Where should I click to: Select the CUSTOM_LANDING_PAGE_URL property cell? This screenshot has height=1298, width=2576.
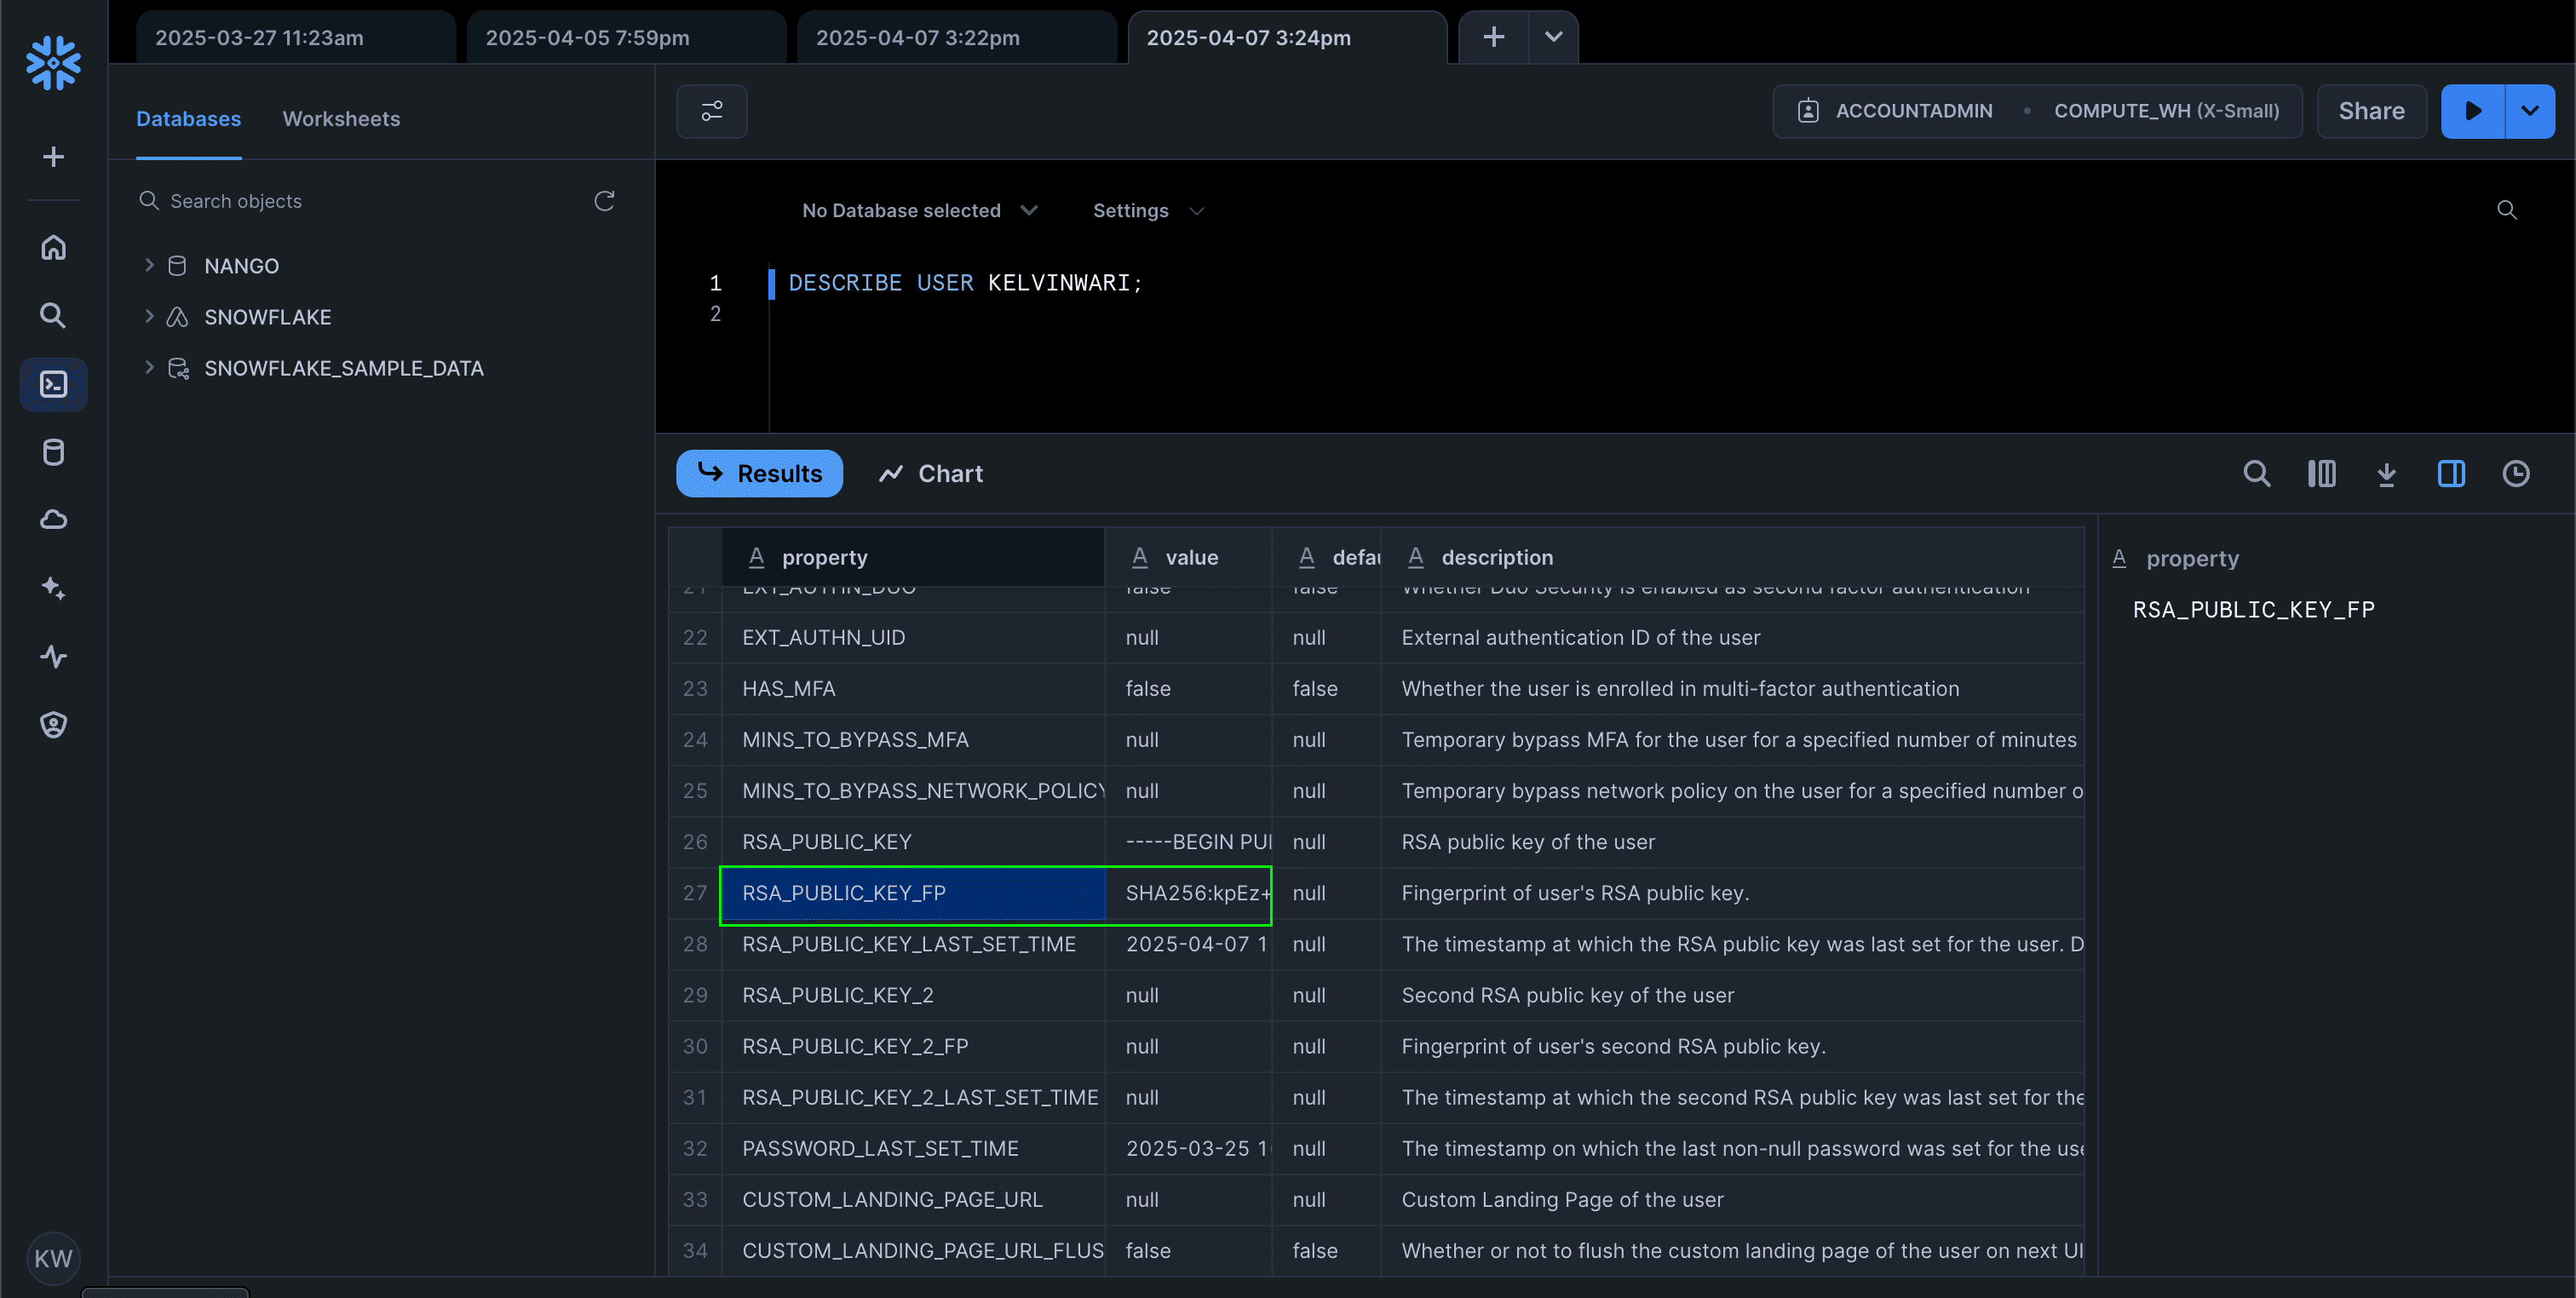click(x=913, y=1200)
